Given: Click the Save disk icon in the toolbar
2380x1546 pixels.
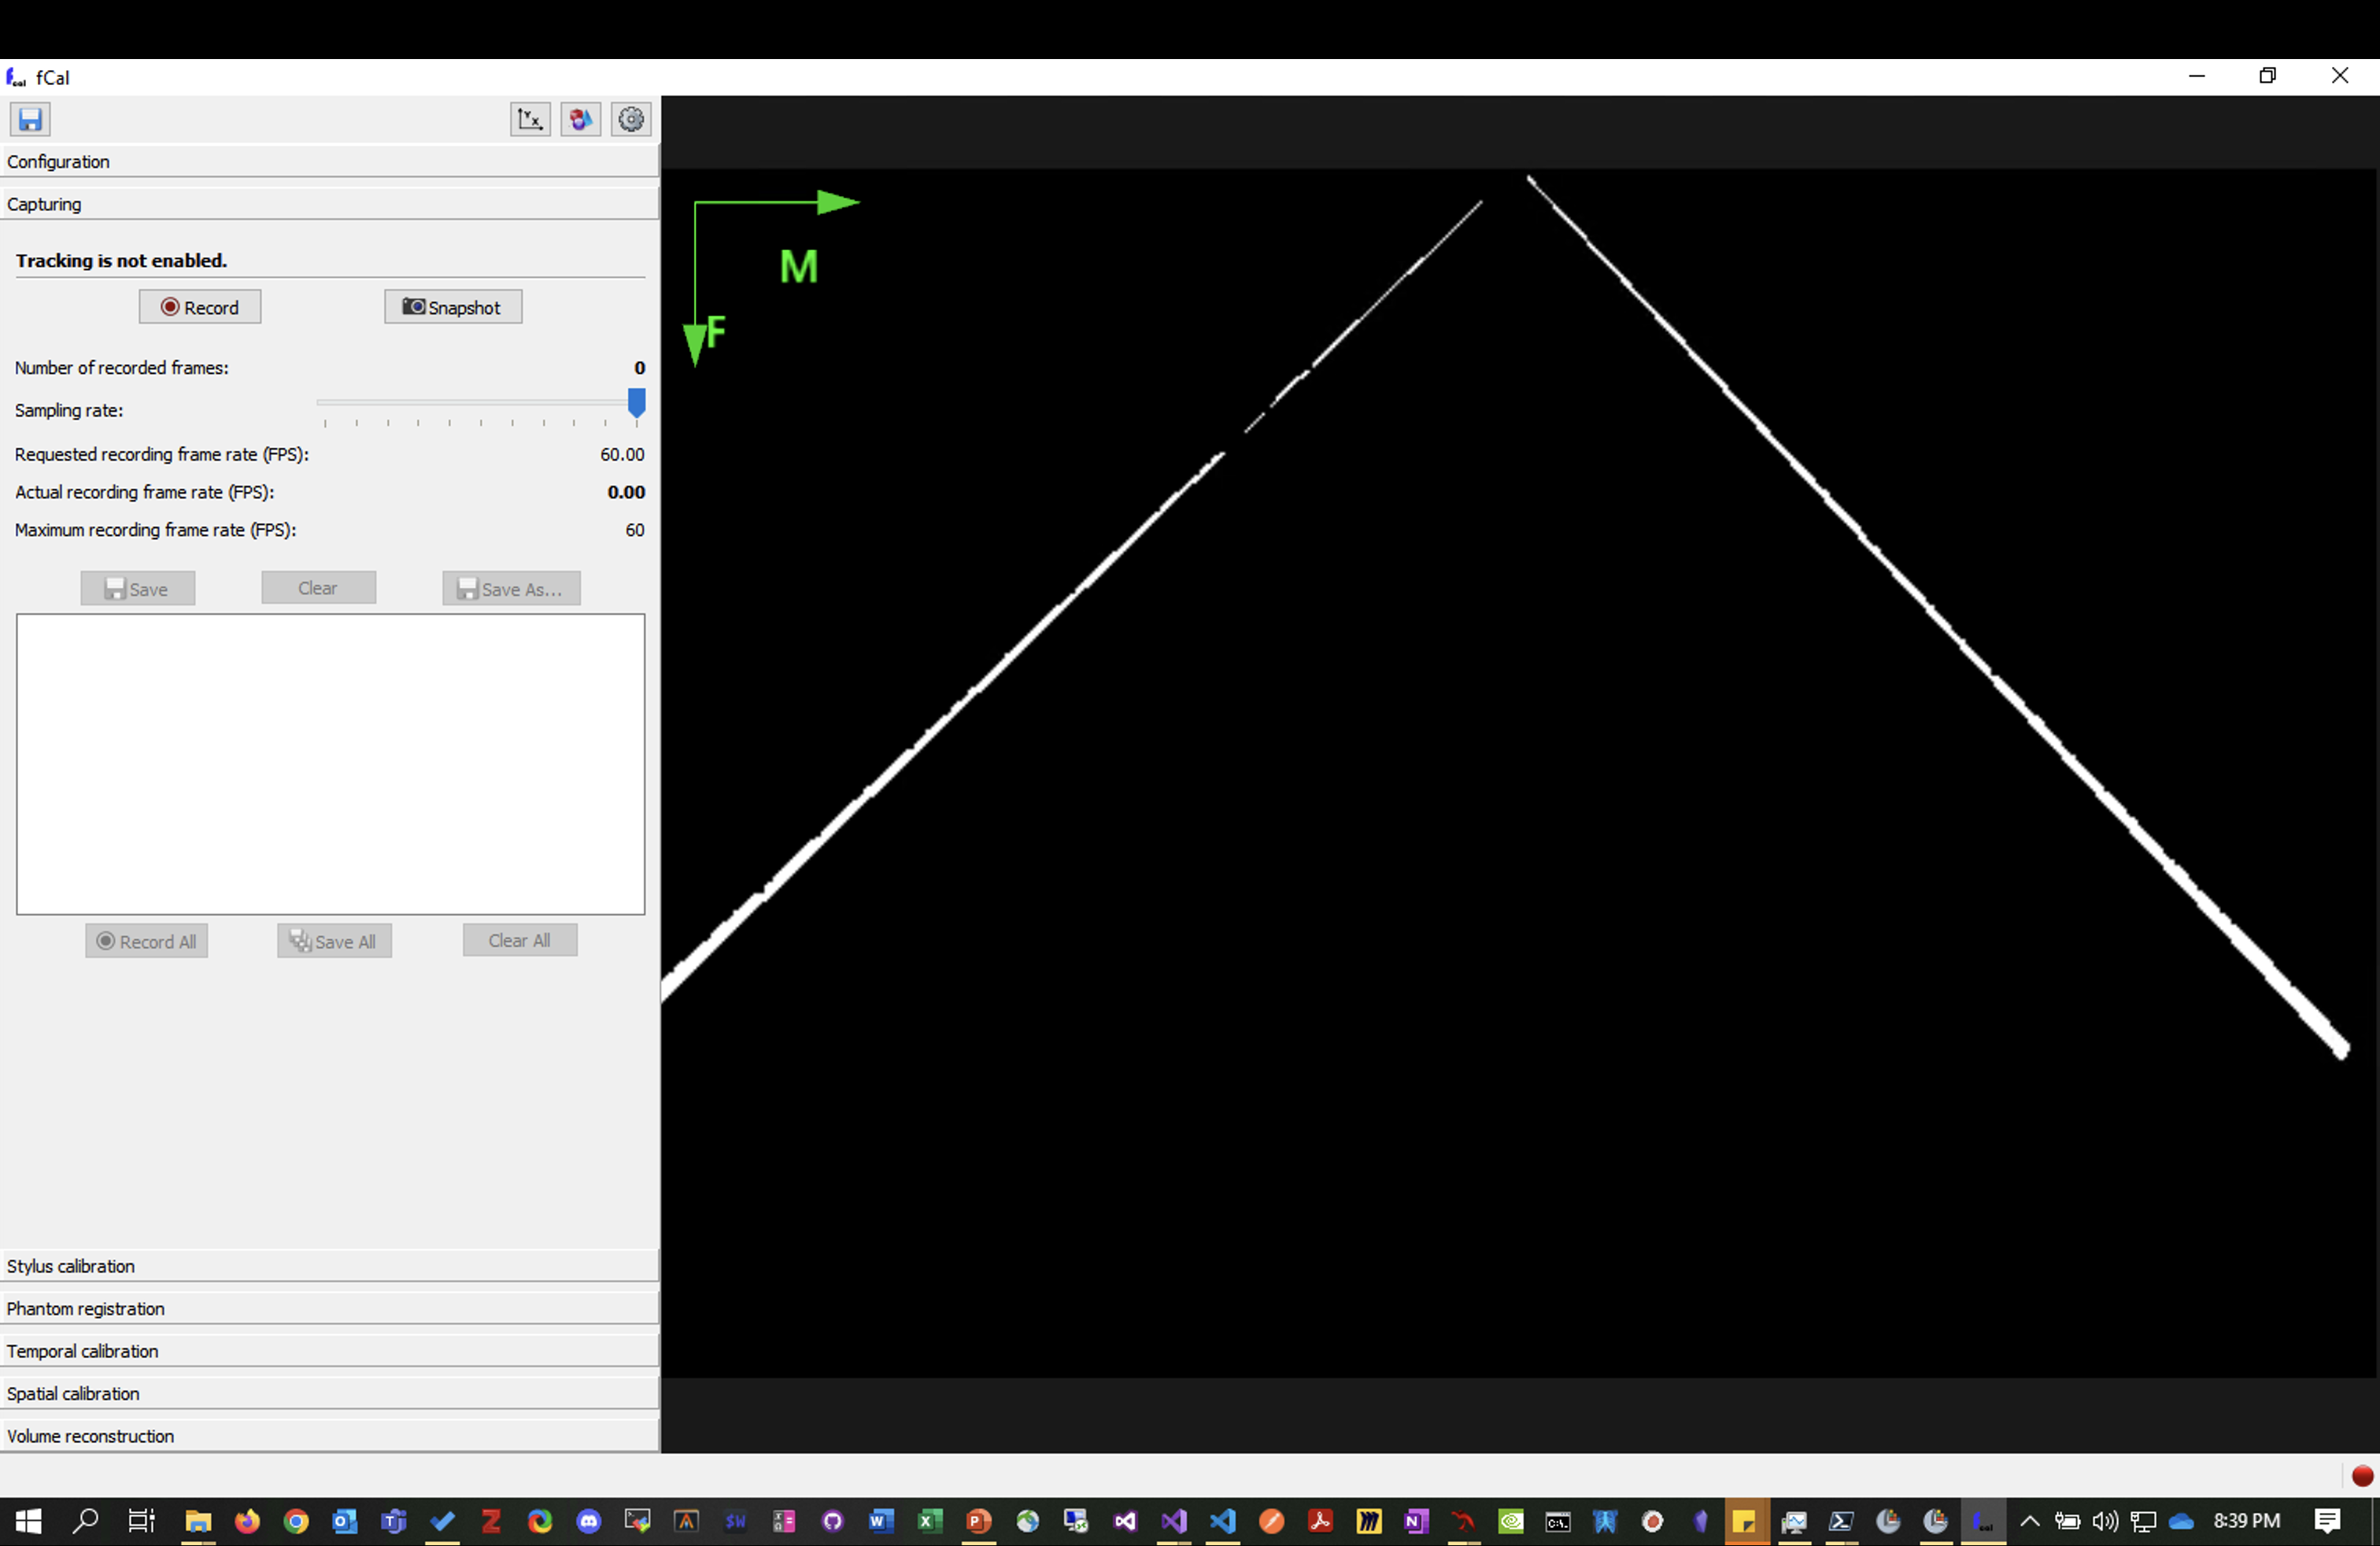Looking at the screenshot, I should 29,119.
